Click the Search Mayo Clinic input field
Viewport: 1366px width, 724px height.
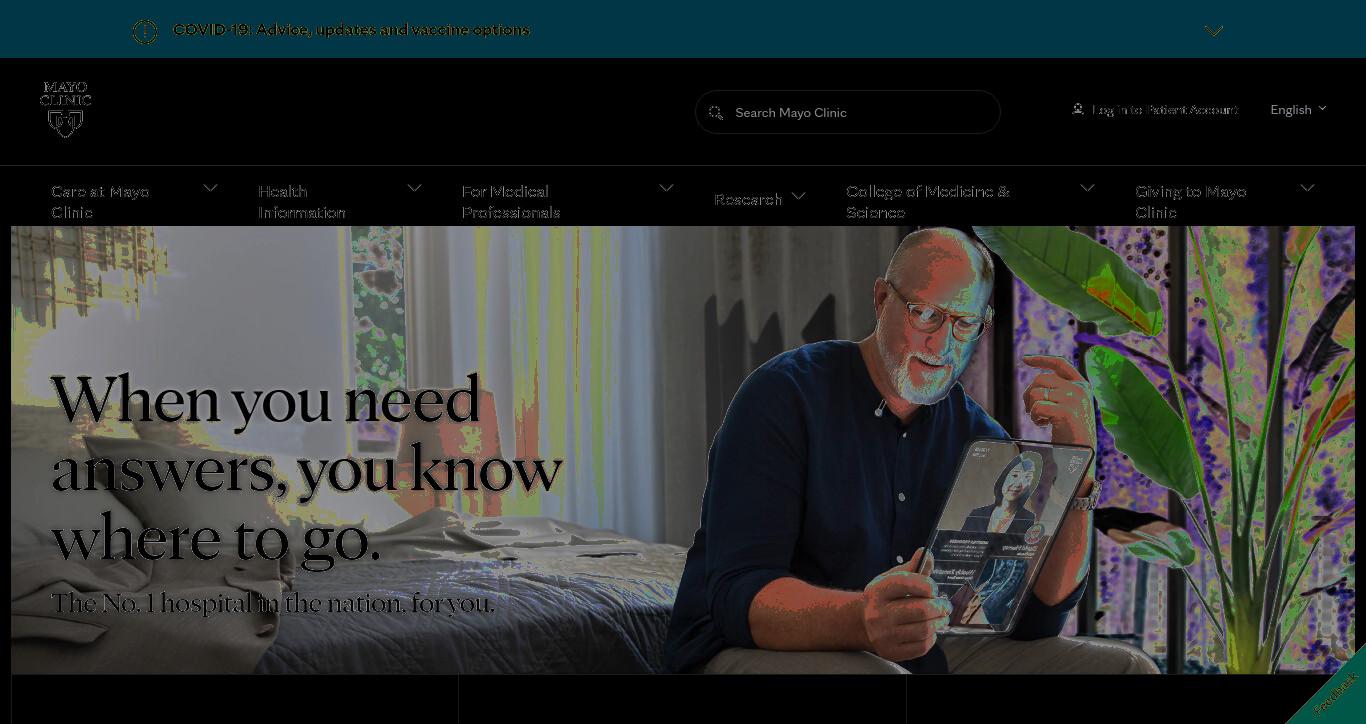(x=848, y=112)
